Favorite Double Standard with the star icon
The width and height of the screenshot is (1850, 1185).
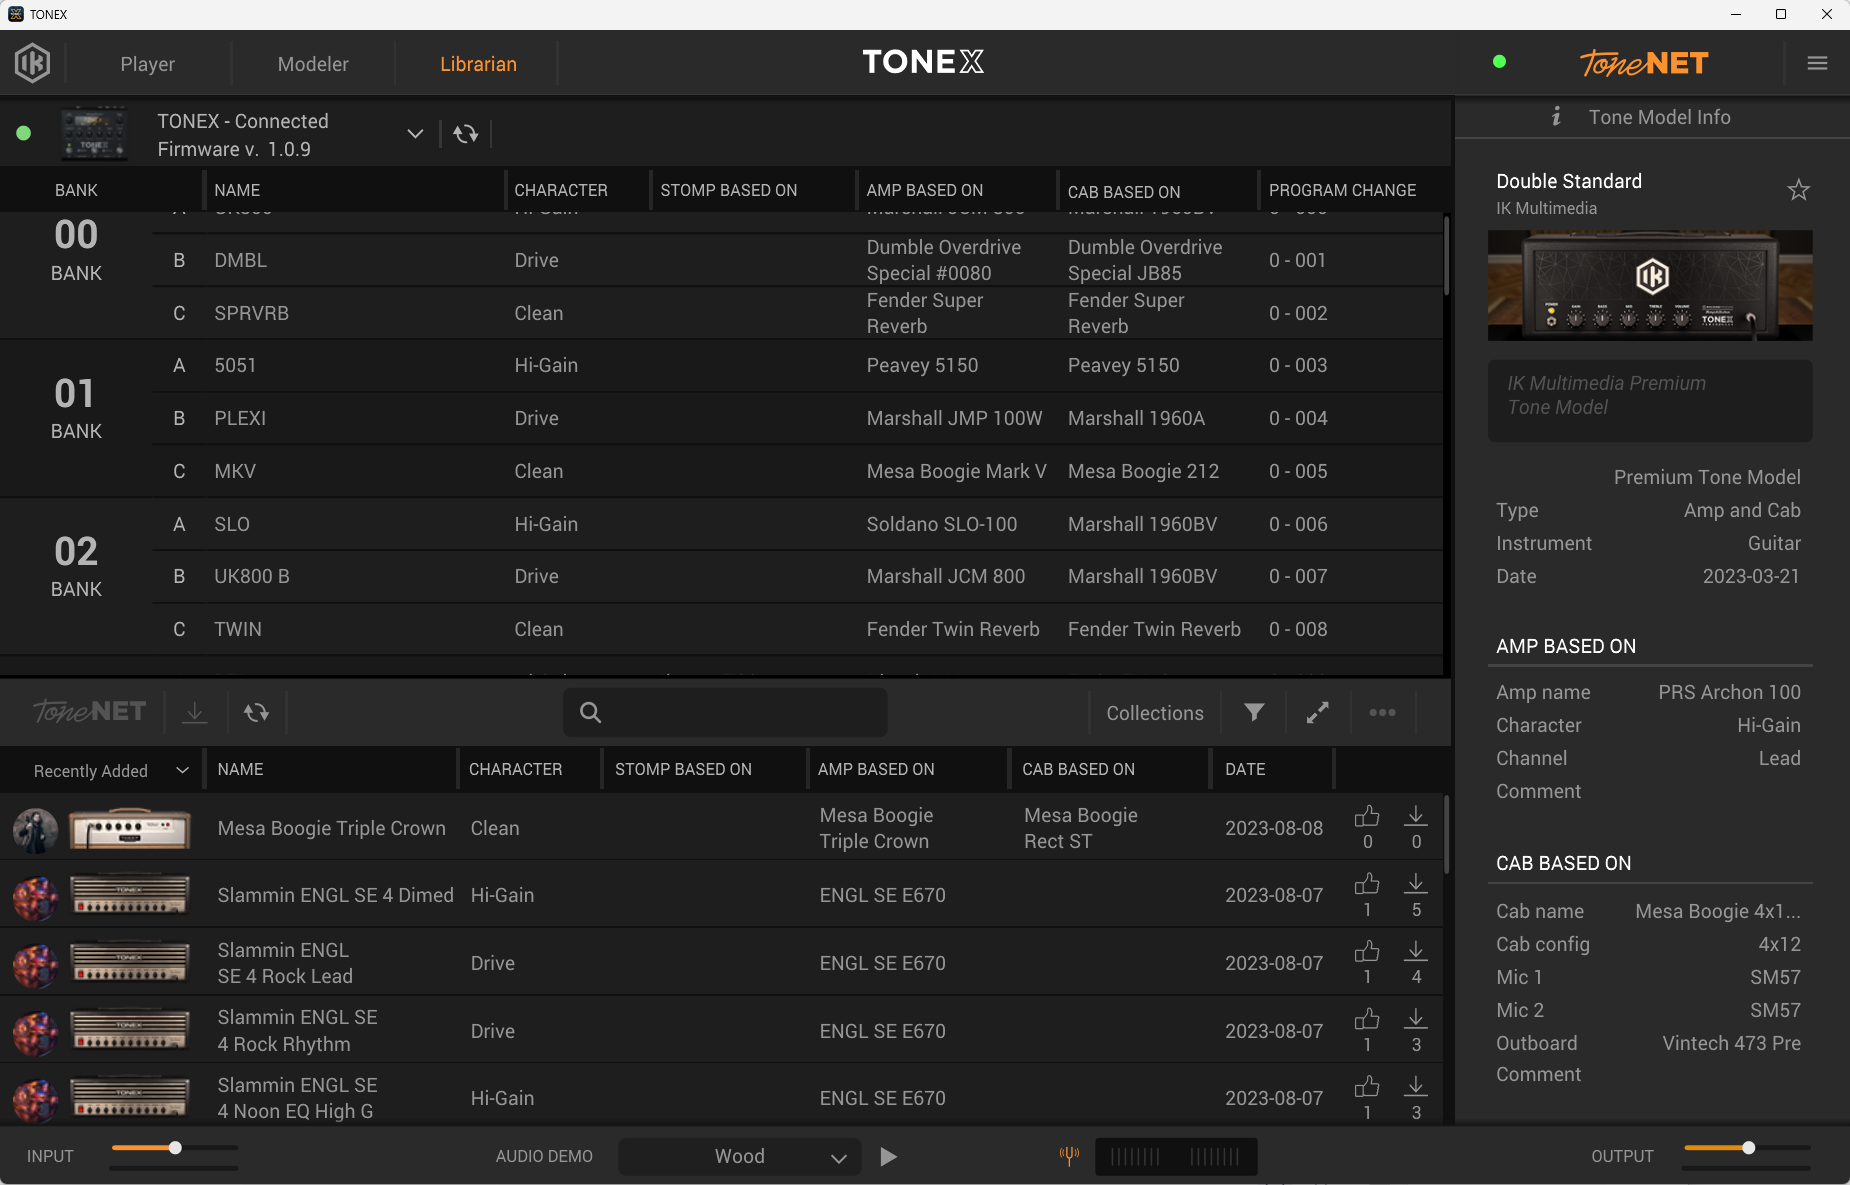tap(1798, 190)
